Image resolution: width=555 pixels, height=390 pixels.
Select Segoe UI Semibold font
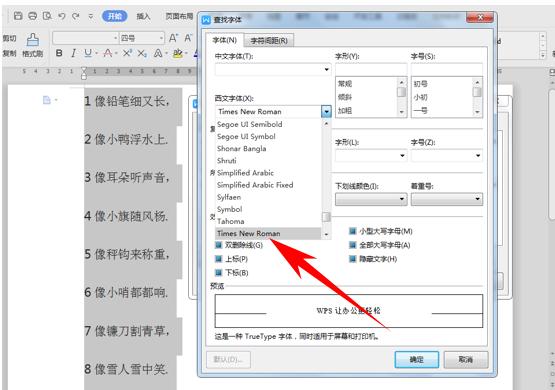pyautogui.click(x=268, y=124)
